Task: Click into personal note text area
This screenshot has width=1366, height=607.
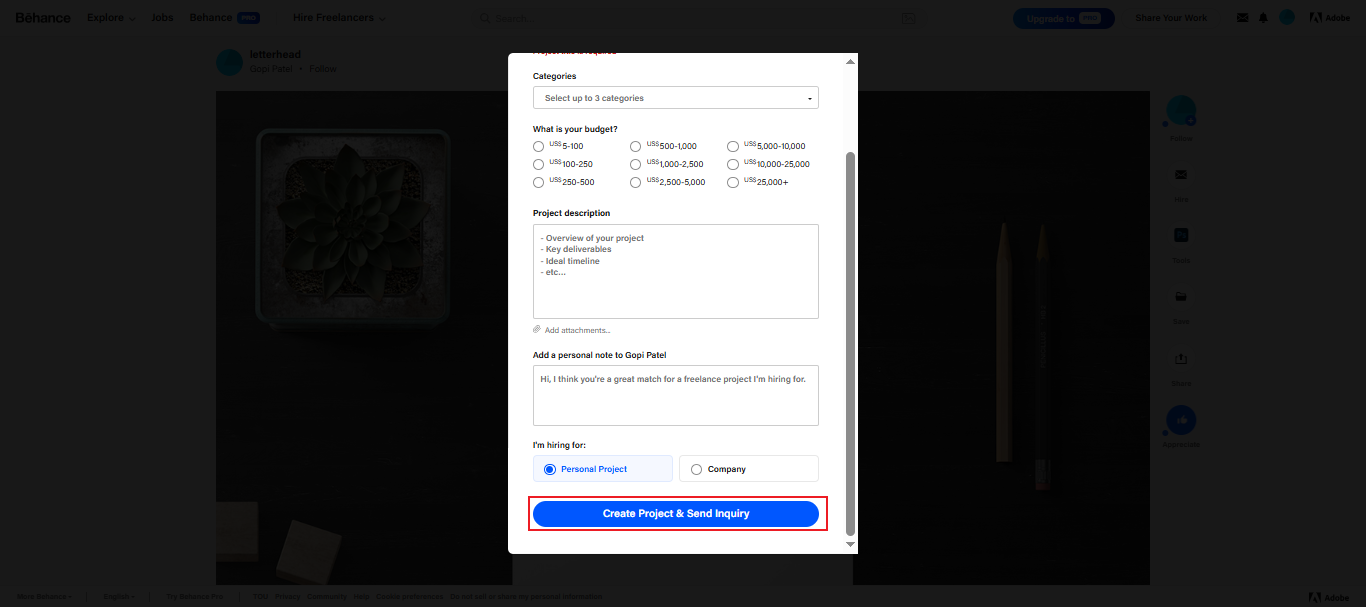Action: click(x=676, y=396)
